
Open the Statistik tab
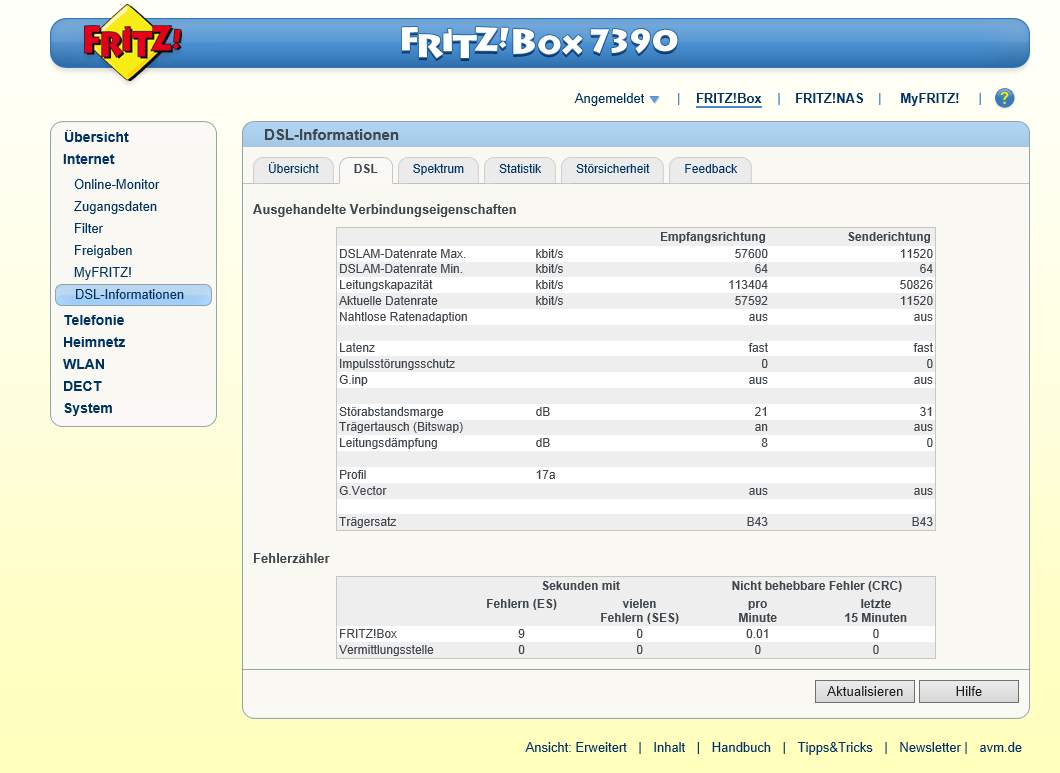[x=520, y=169]
